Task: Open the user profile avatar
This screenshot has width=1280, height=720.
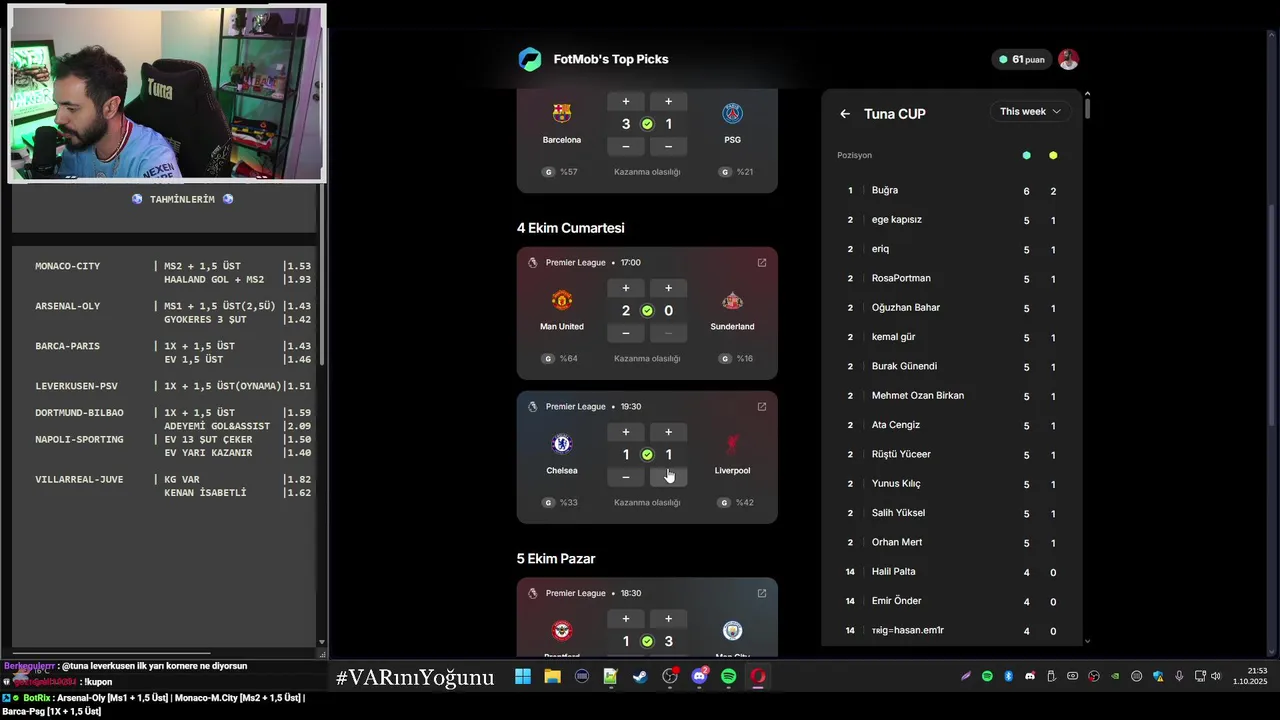Action: pos(1068,59)
